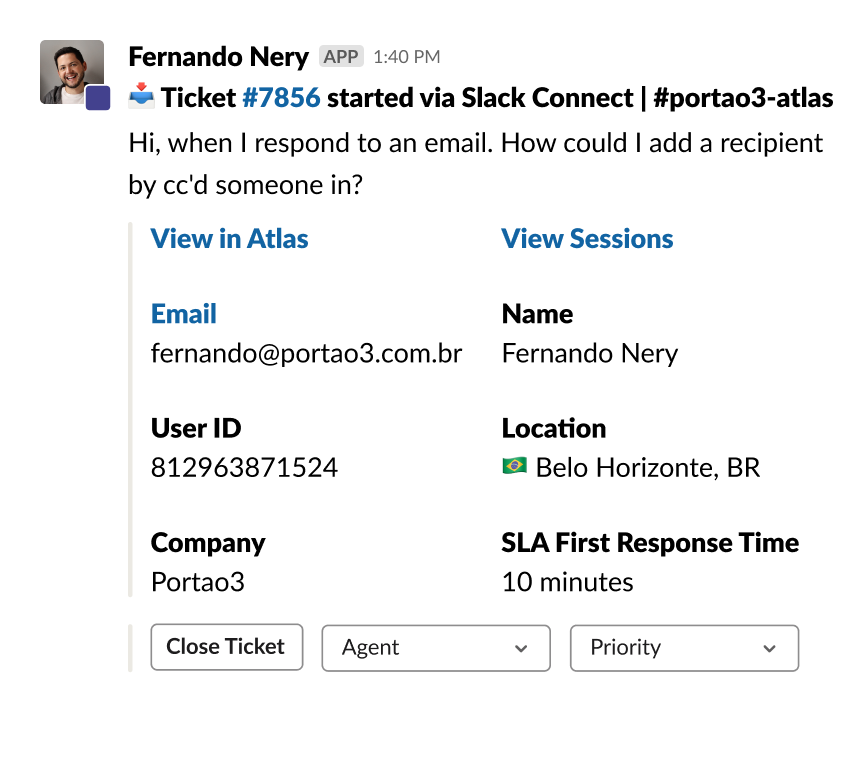868x776 pixels.
Task: Open ticket #7856 link
Action: click(x=281, y=98)
